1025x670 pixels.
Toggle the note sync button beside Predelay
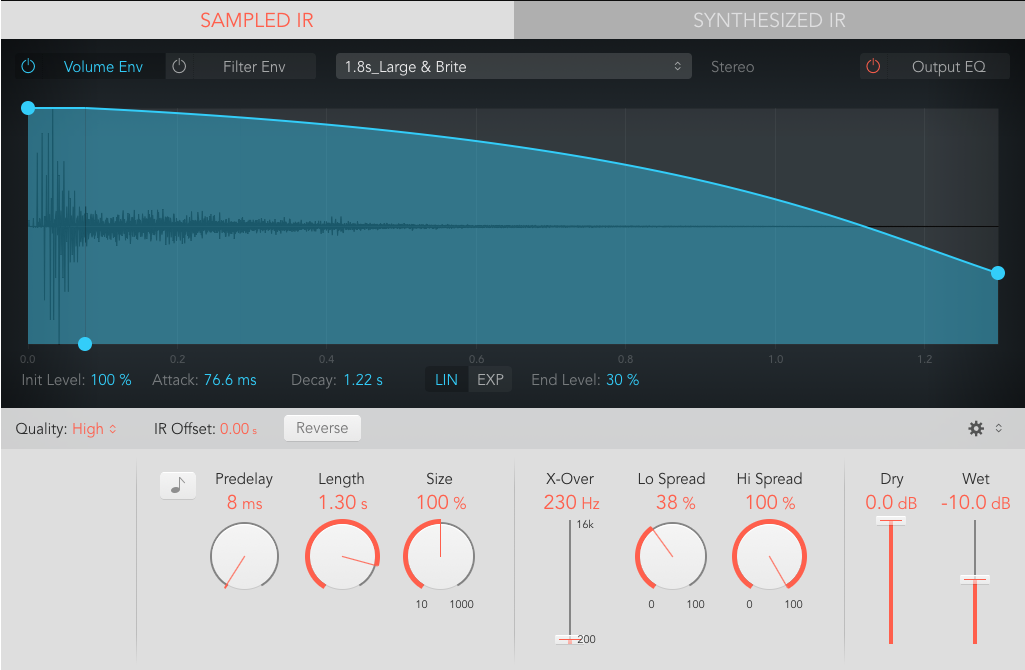click(x=178, y=486)
